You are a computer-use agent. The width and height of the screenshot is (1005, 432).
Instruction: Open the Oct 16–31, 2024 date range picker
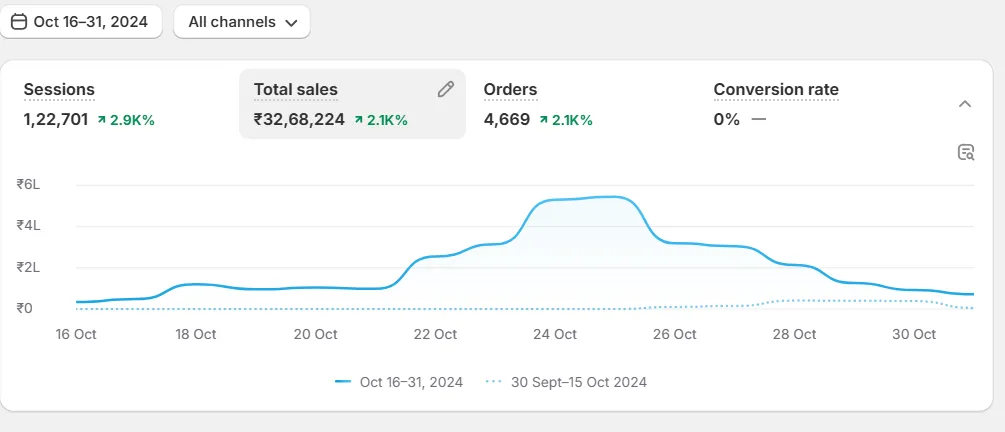81,22
